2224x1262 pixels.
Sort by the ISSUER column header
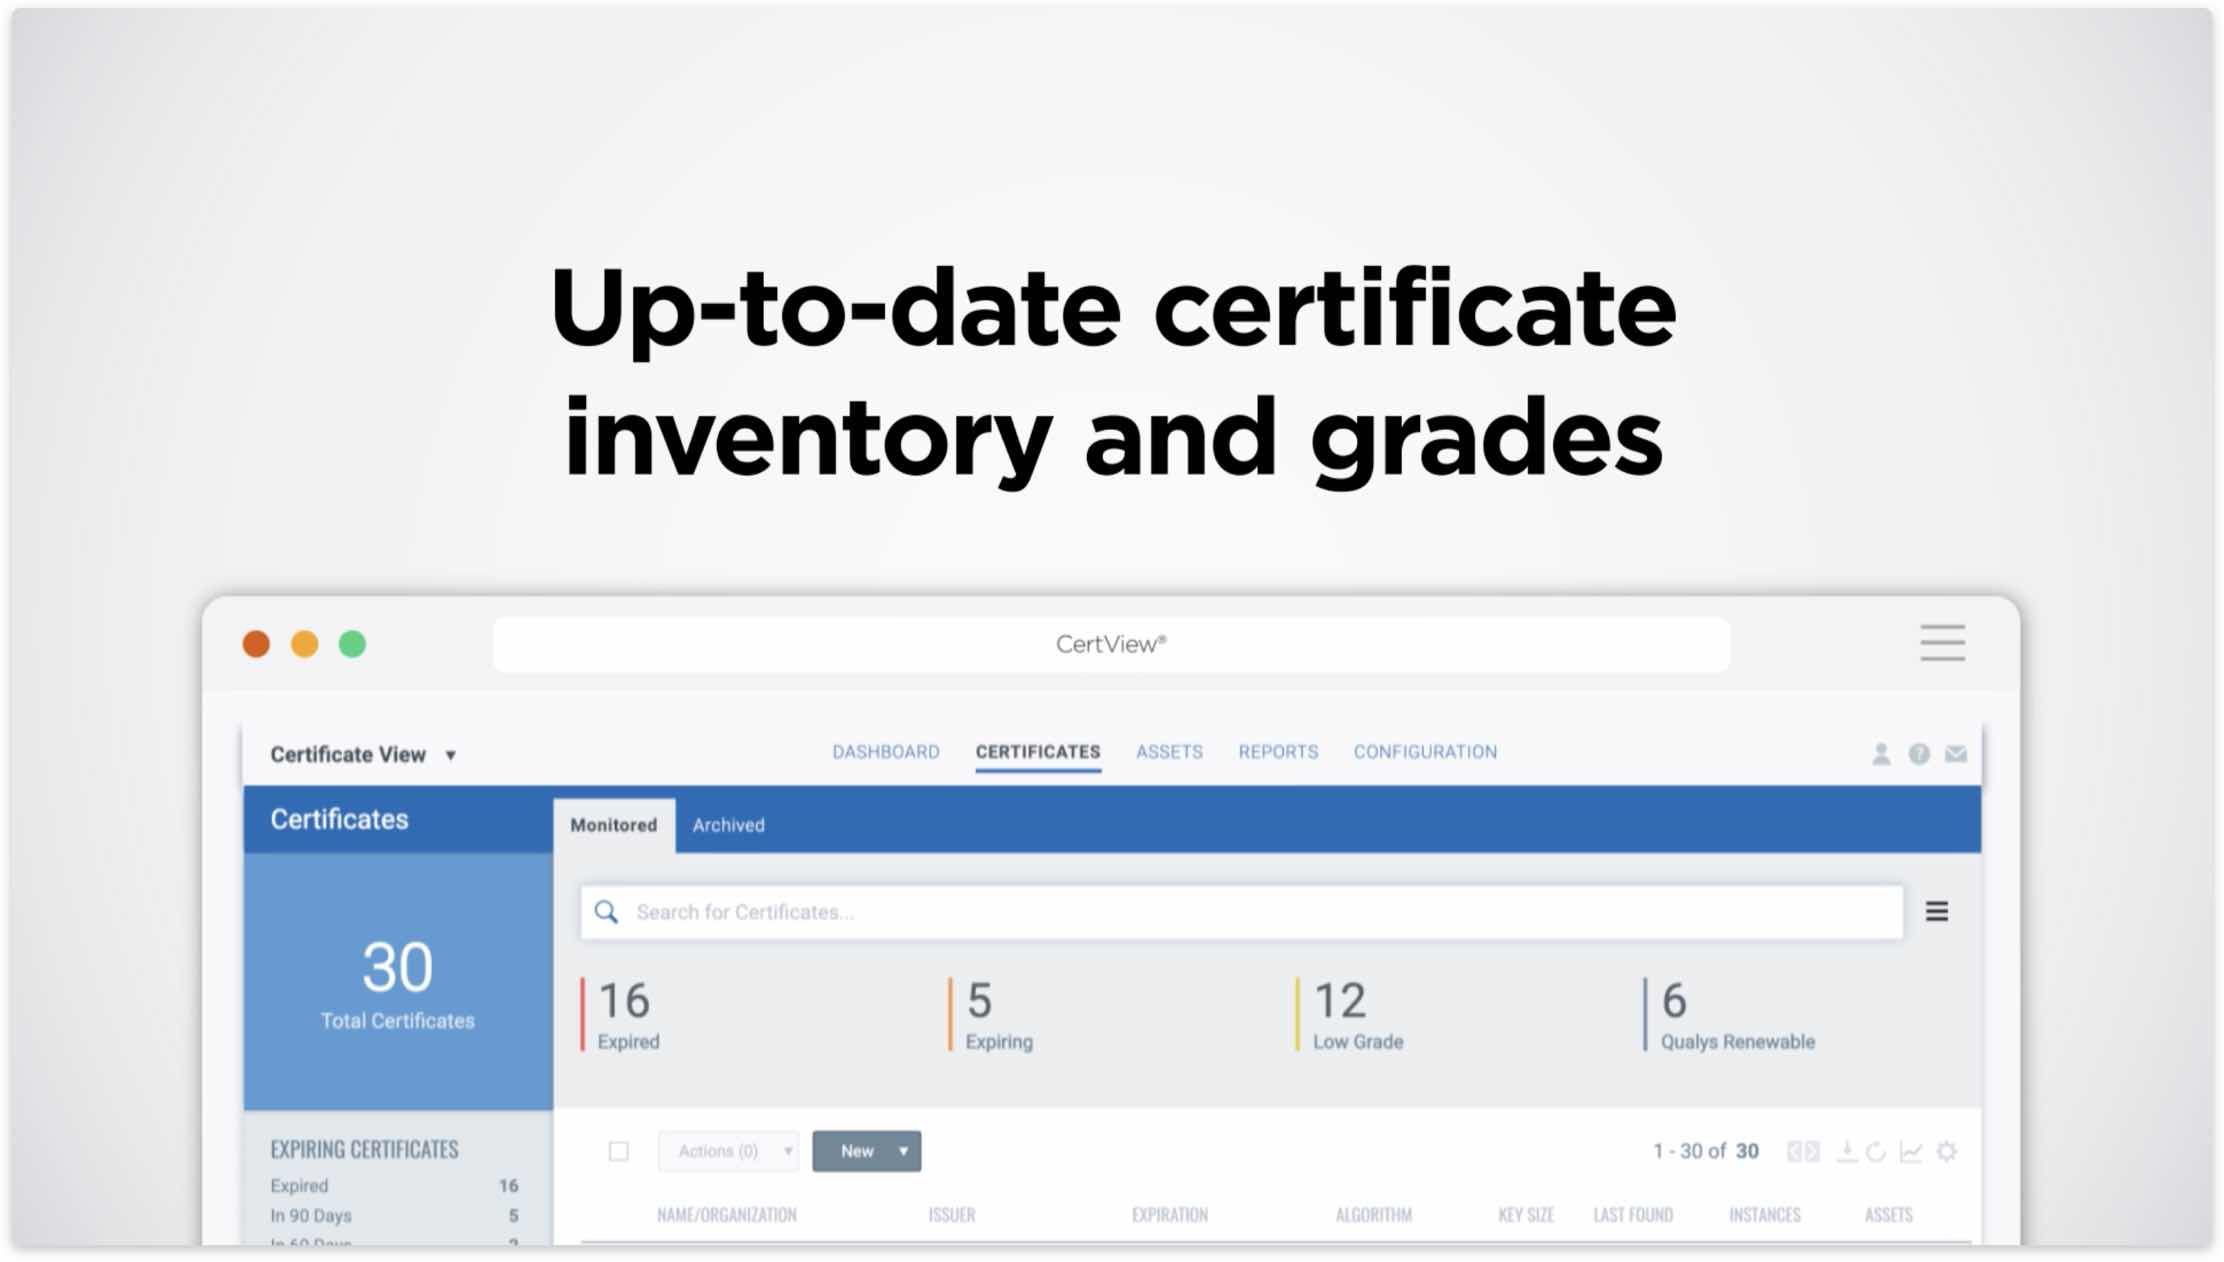951,1214
